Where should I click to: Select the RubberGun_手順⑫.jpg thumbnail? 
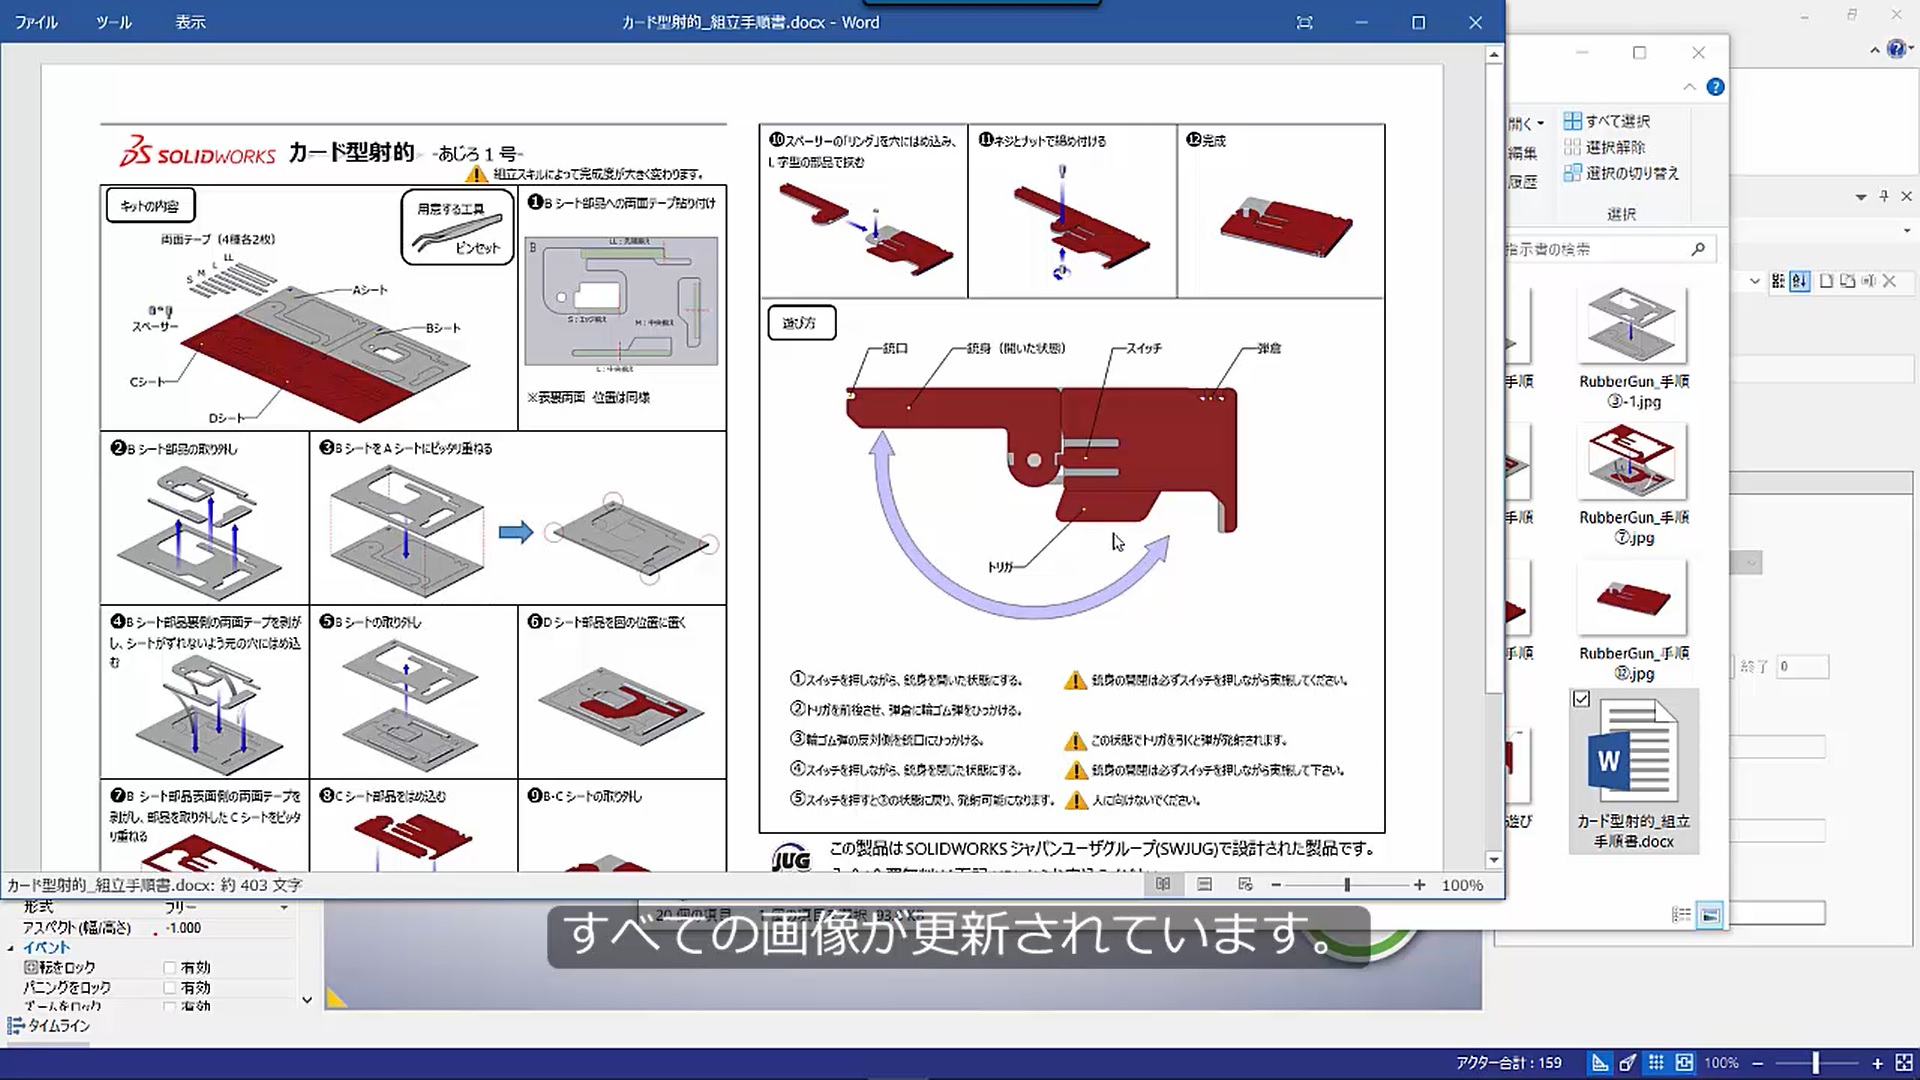(x=1633, y=597)
